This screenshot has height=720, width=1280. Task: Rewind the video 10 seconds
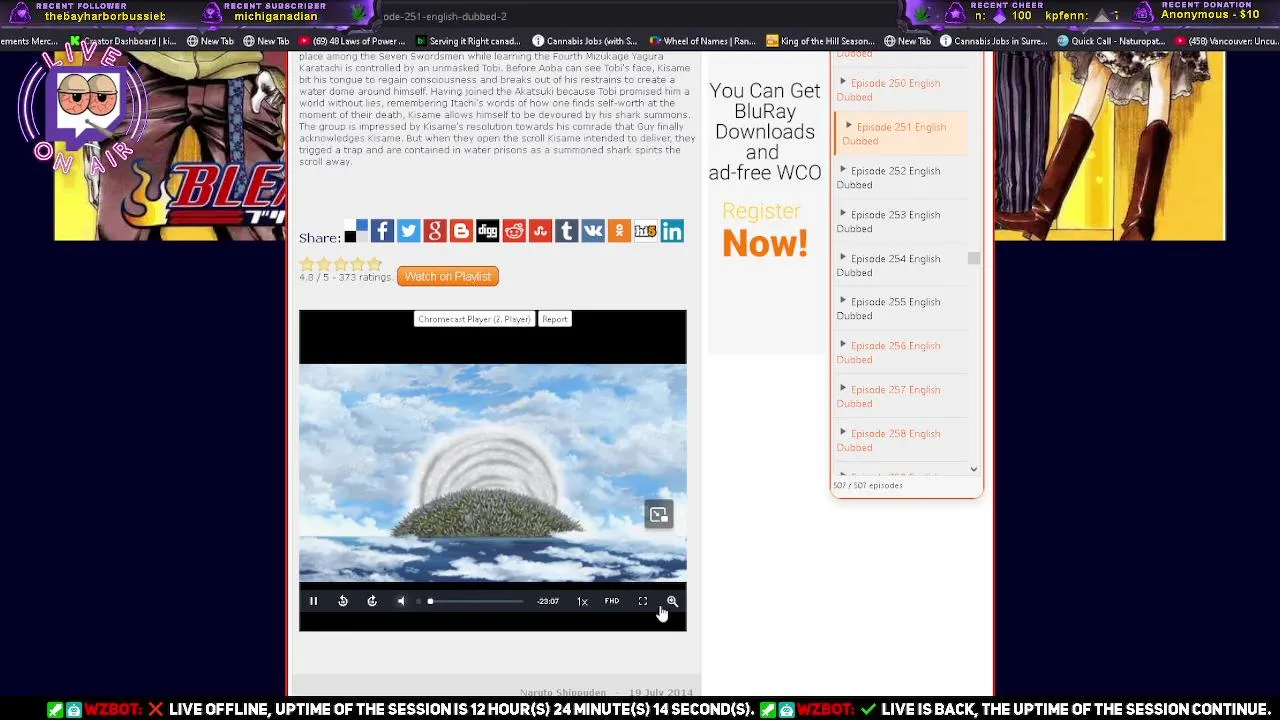343,601
